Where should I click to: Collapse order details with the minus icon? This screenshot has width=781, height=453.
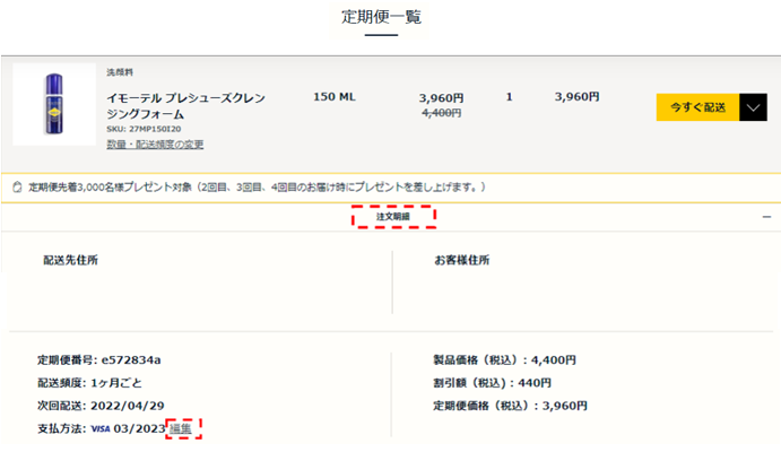(766, 217)
